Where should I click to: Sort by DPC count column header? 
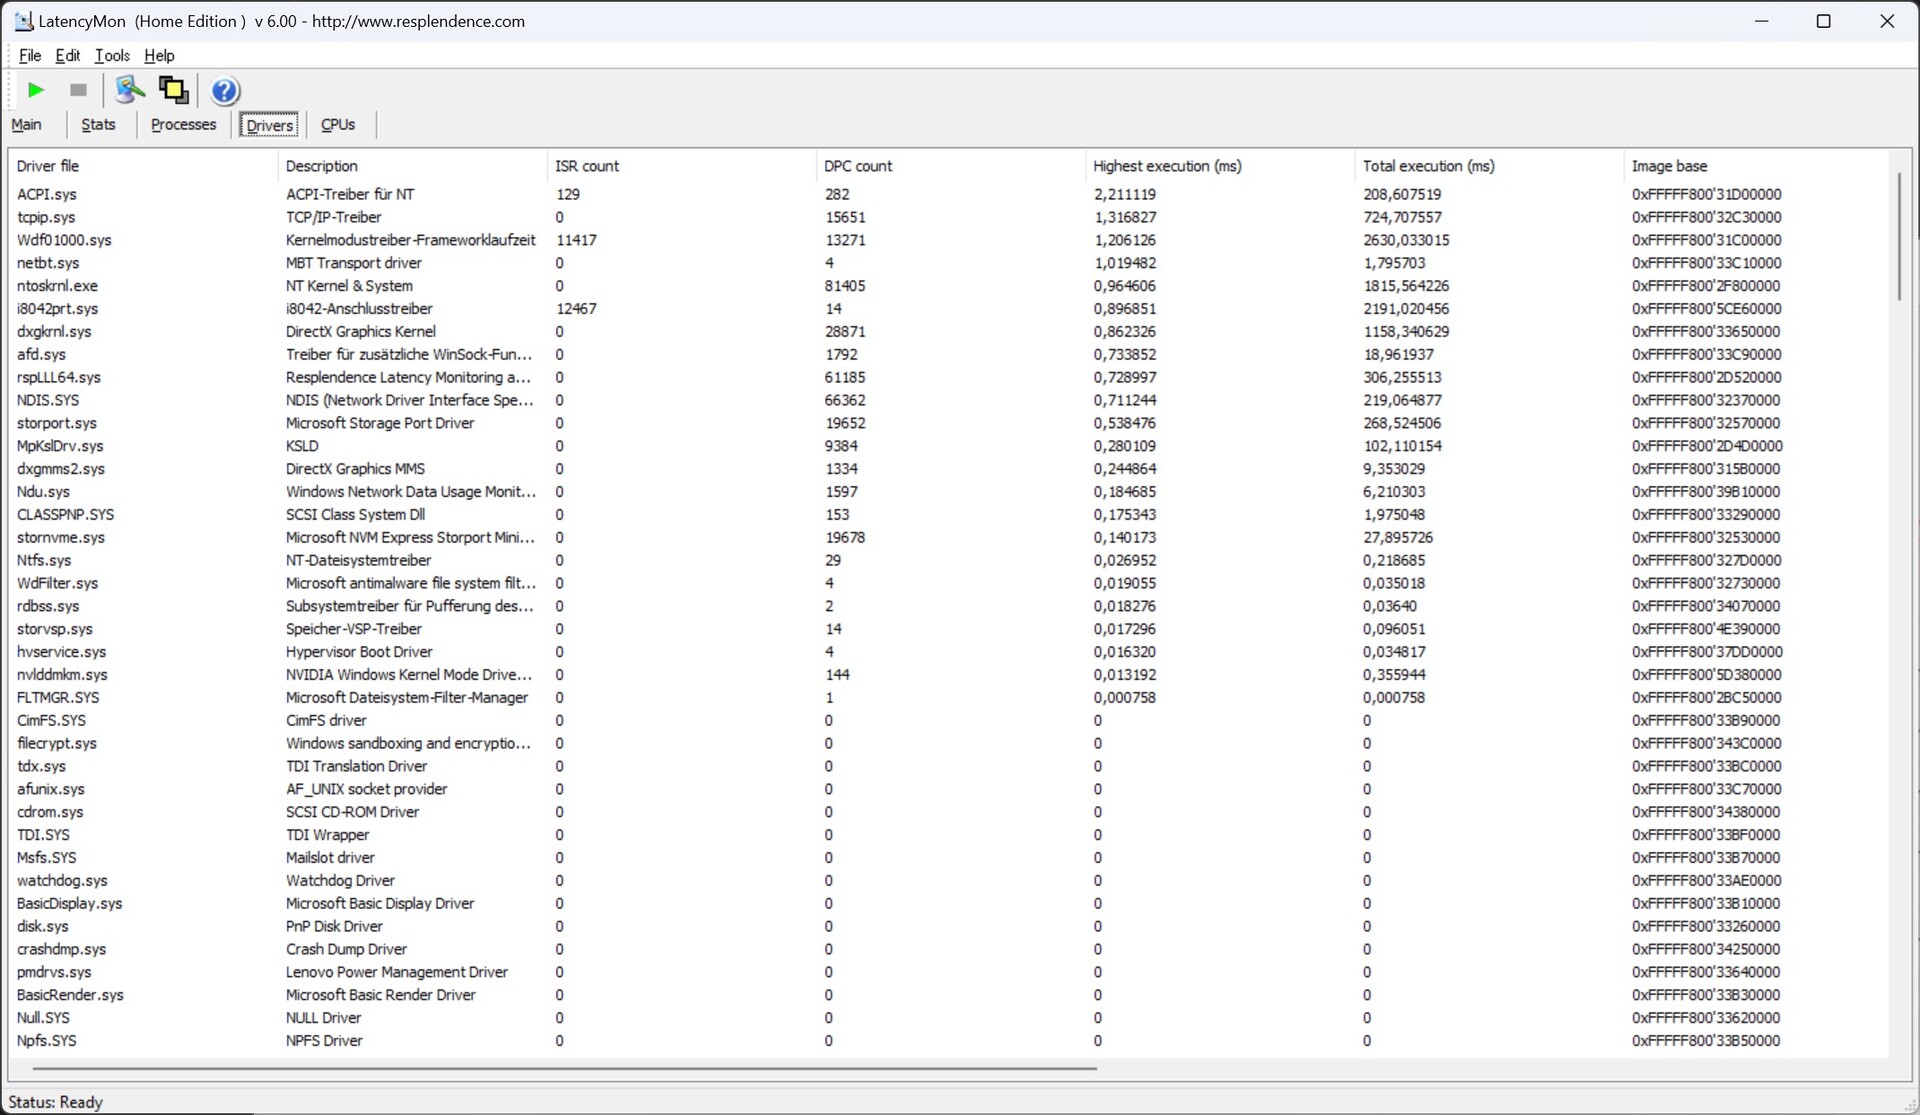click(858, 166)
